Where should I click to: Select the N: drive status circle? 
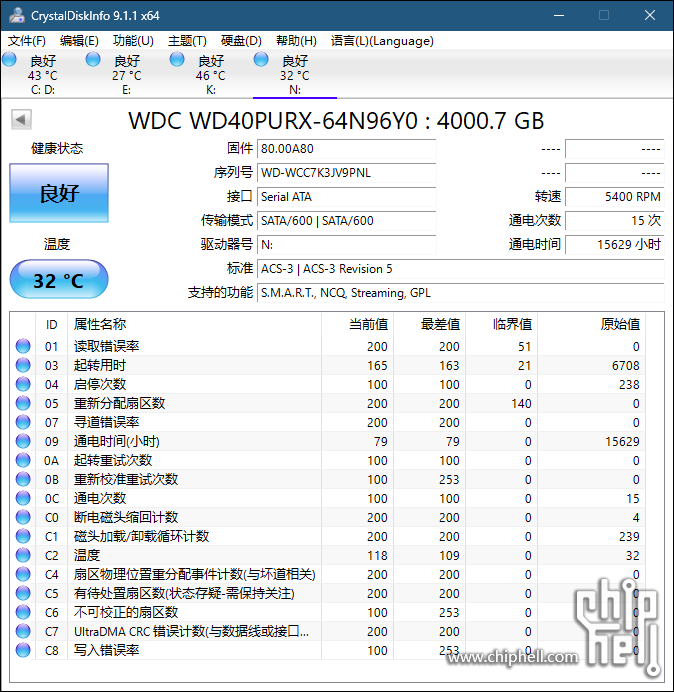click(261, 60)
